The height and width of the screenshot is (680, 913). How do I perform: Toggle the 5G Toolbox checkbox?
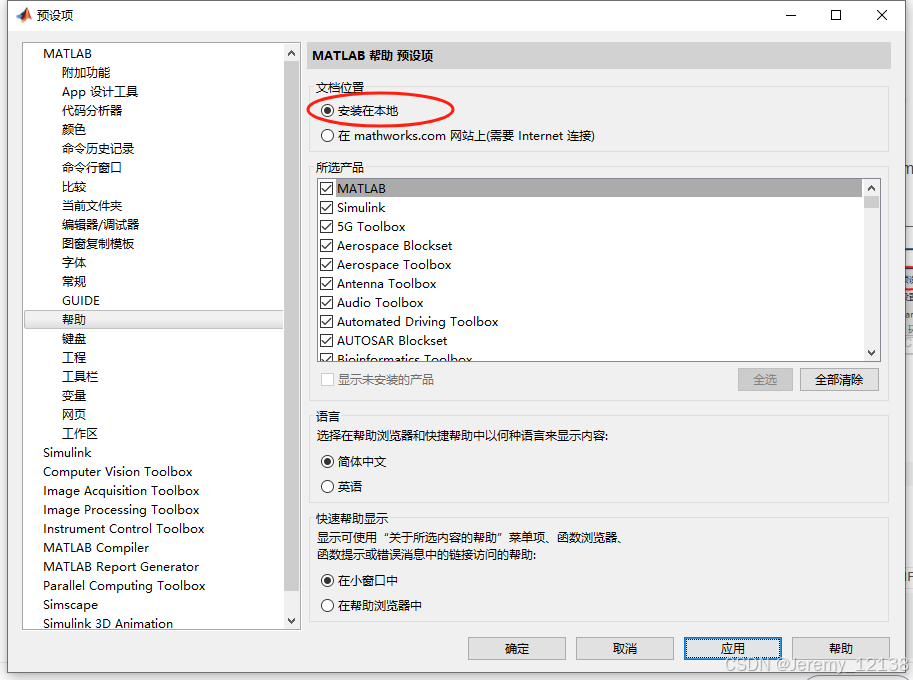coord(326,226)
